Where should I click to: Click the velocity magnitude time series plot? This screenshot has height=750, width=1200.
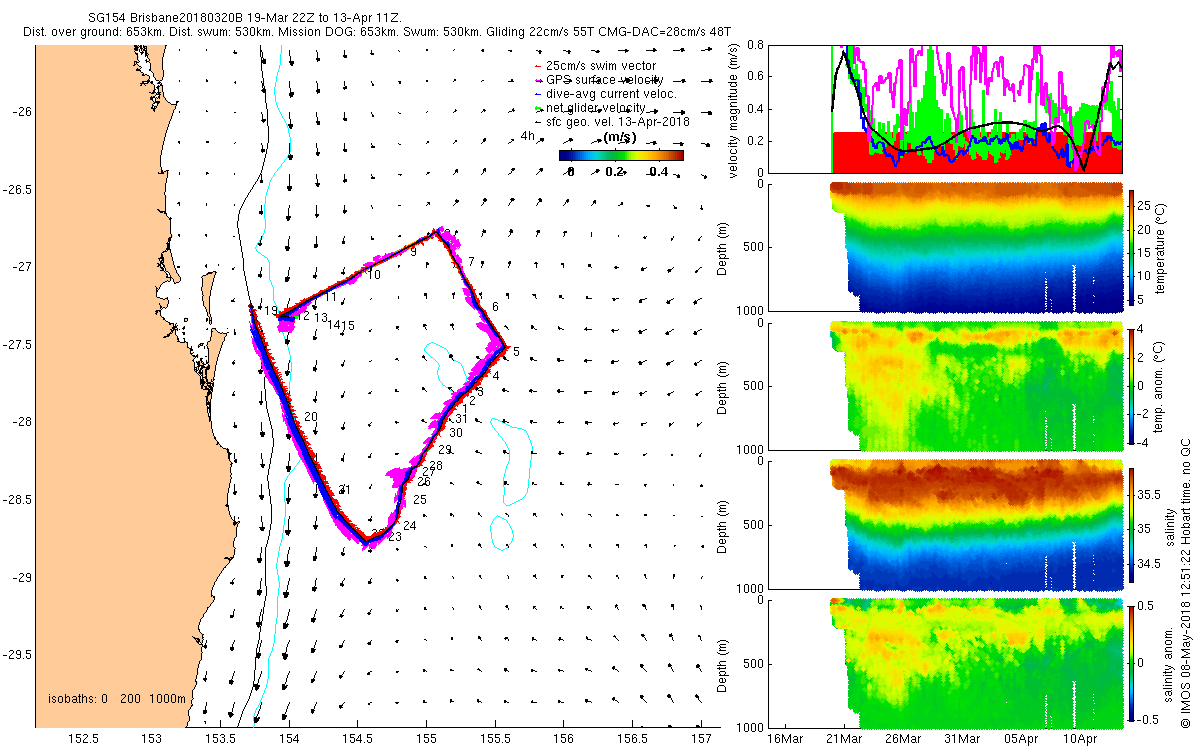click(944, 109)
